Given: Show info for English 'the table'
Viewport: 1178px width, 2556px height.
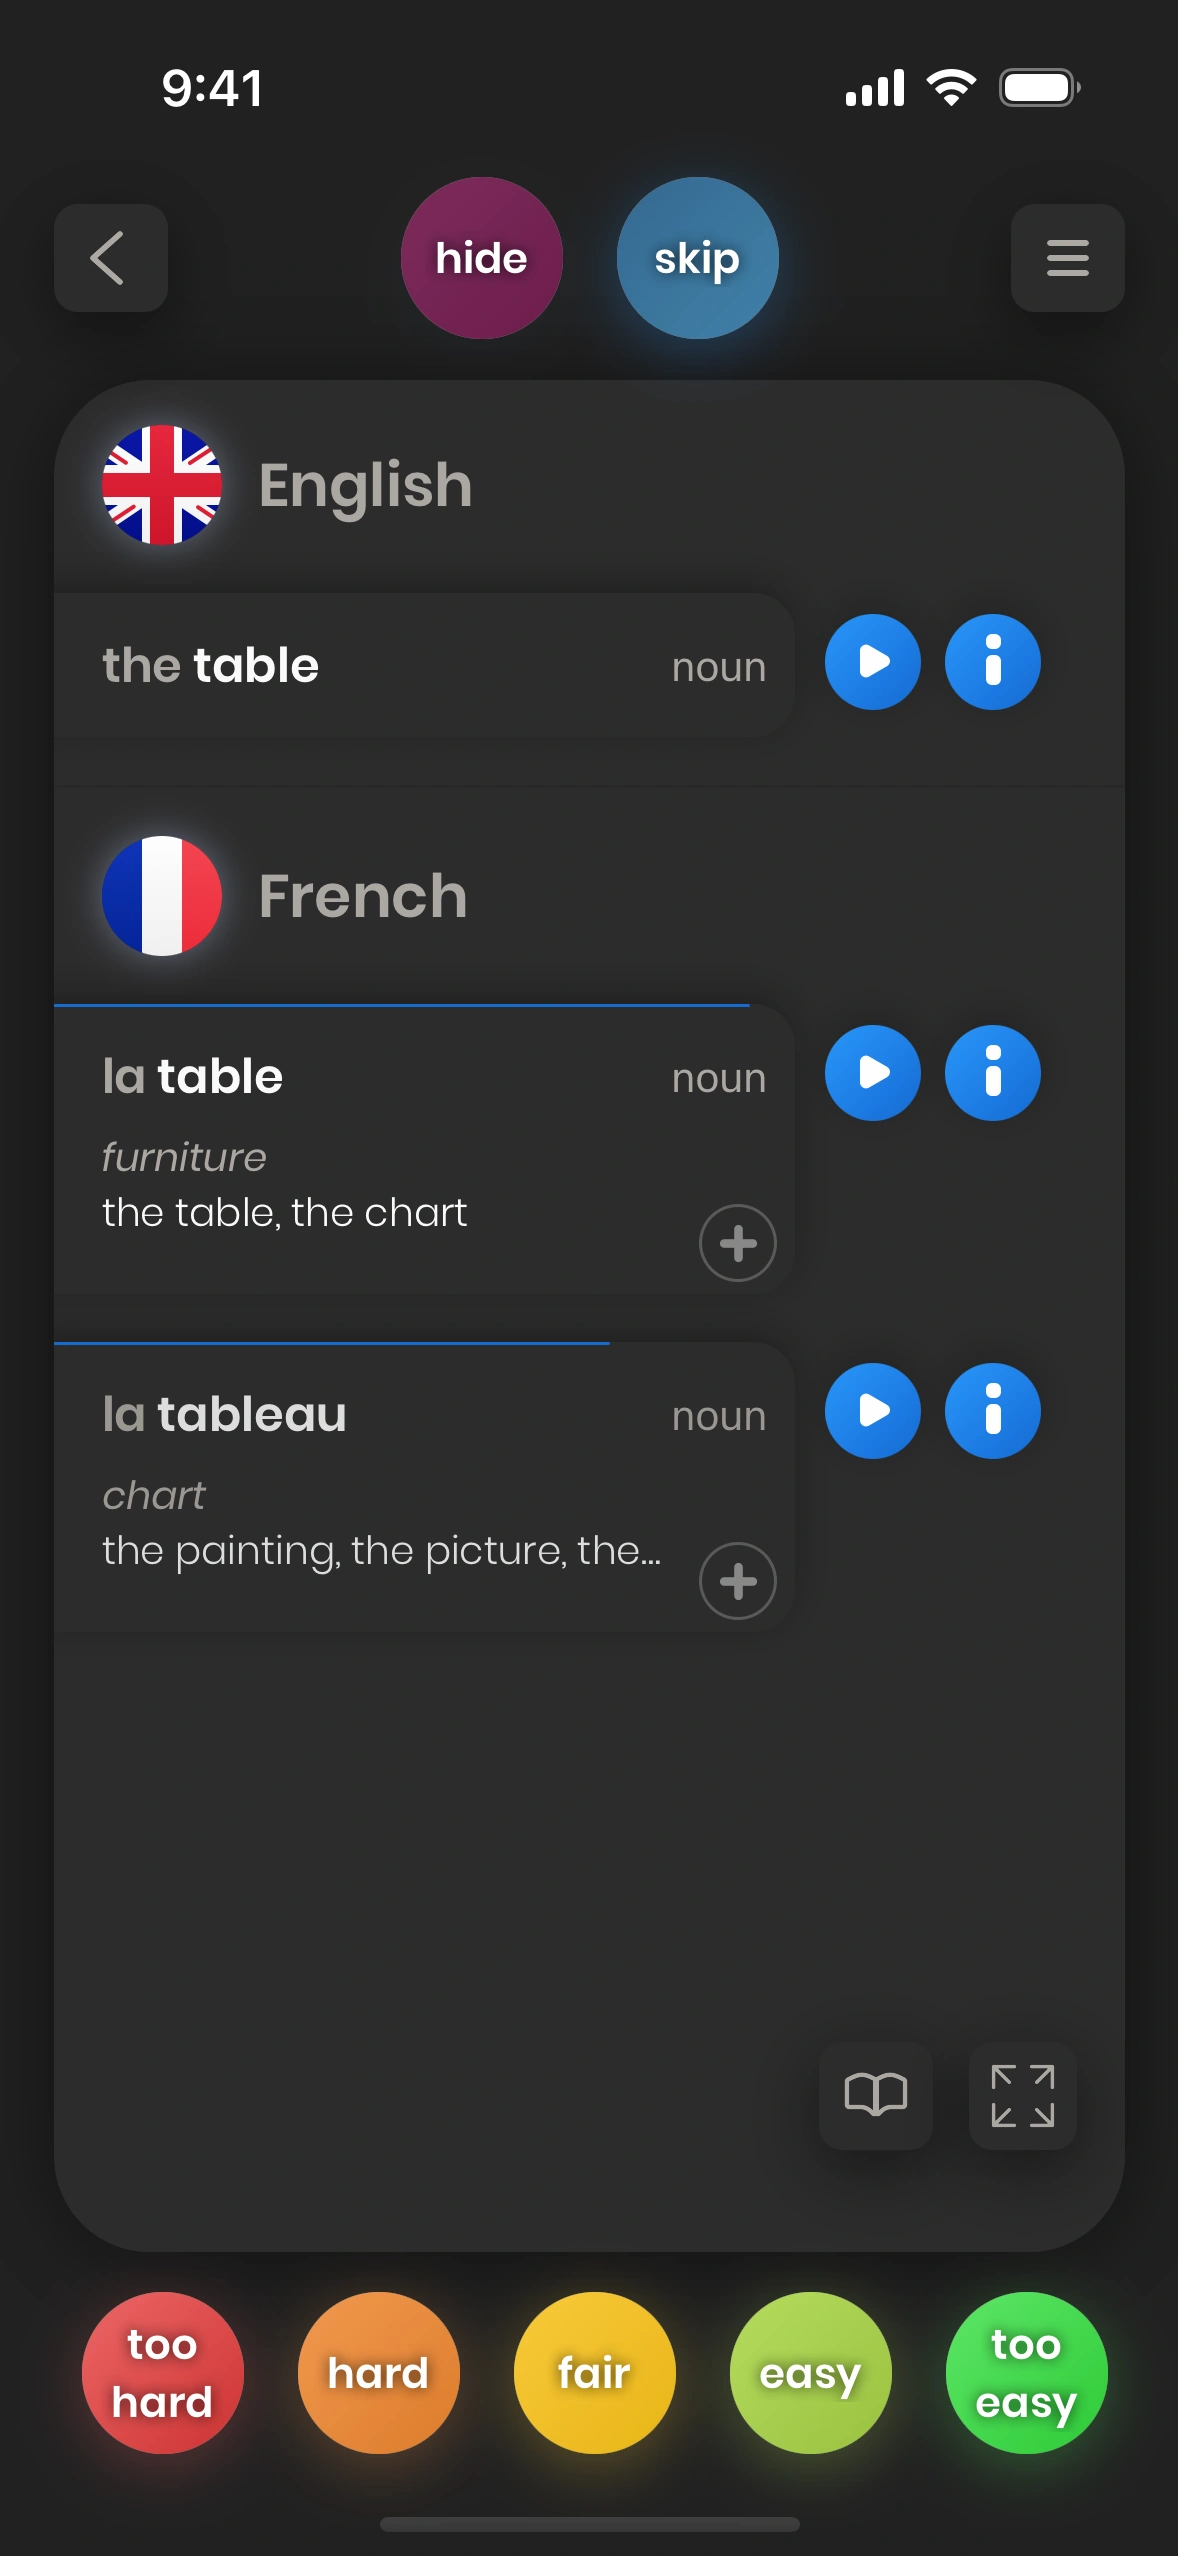Looking at the screenshot, I should tap(992, 662).
